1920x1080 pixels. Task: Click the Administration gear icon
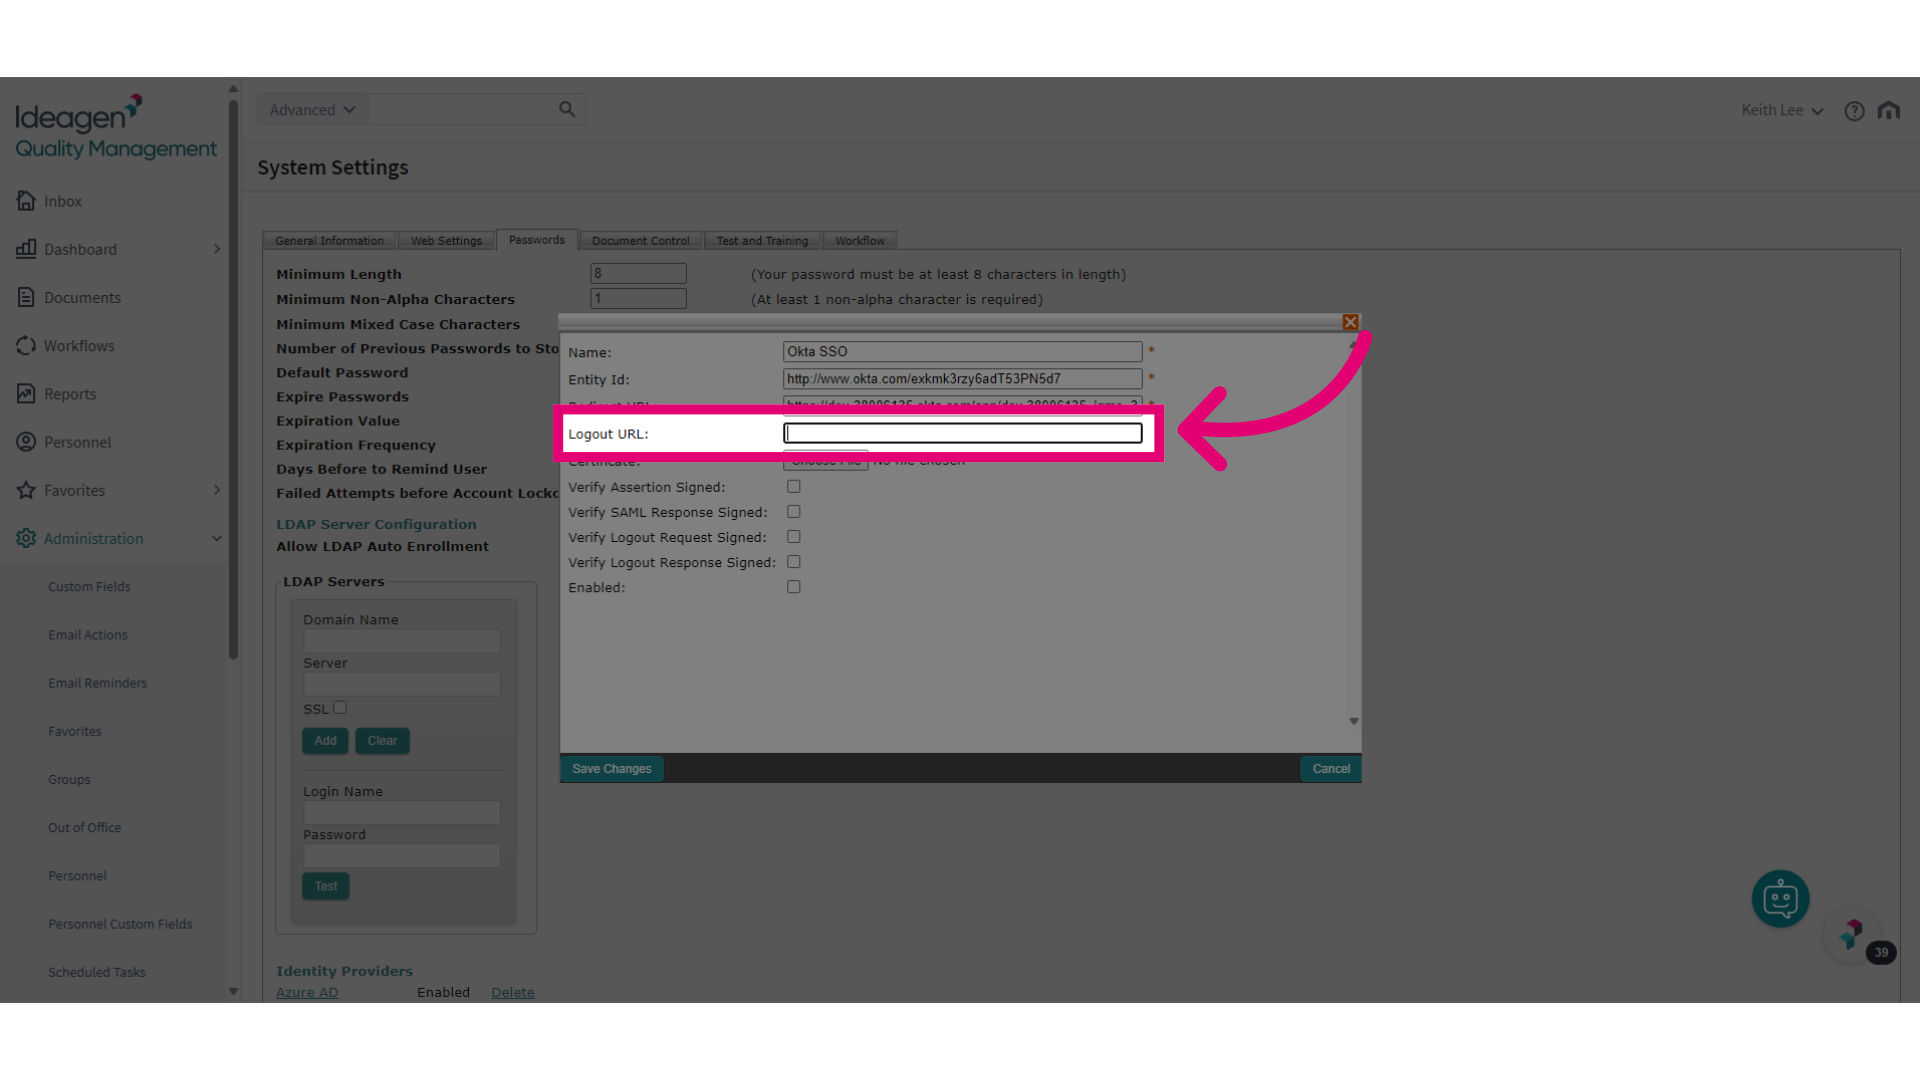[26, 538]
